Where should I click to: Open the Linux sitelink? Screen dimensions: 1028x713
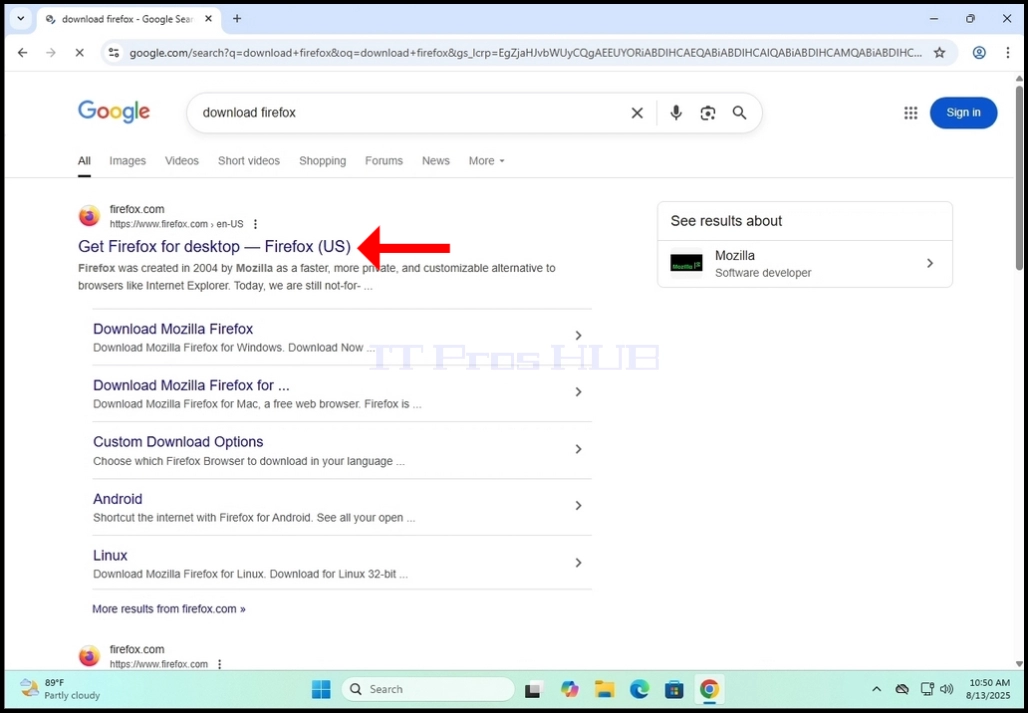coord(110,556)
